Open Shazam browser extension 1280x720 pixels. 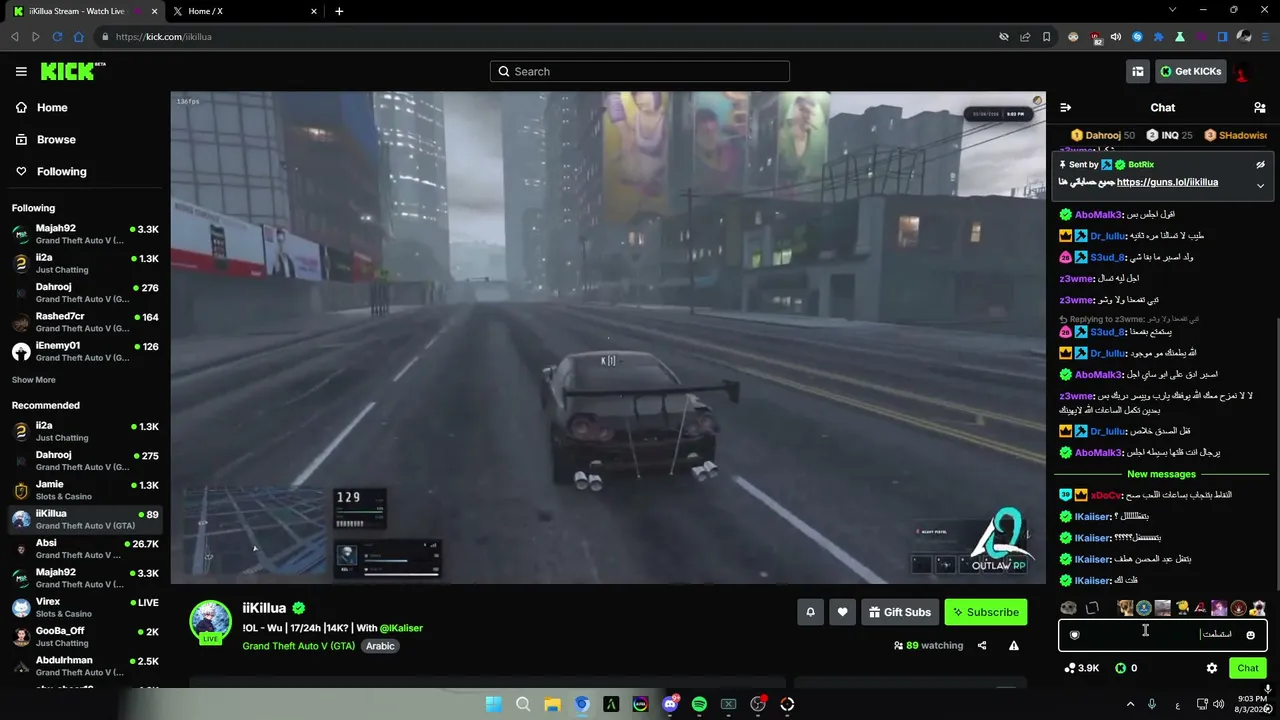point(1137,37)
